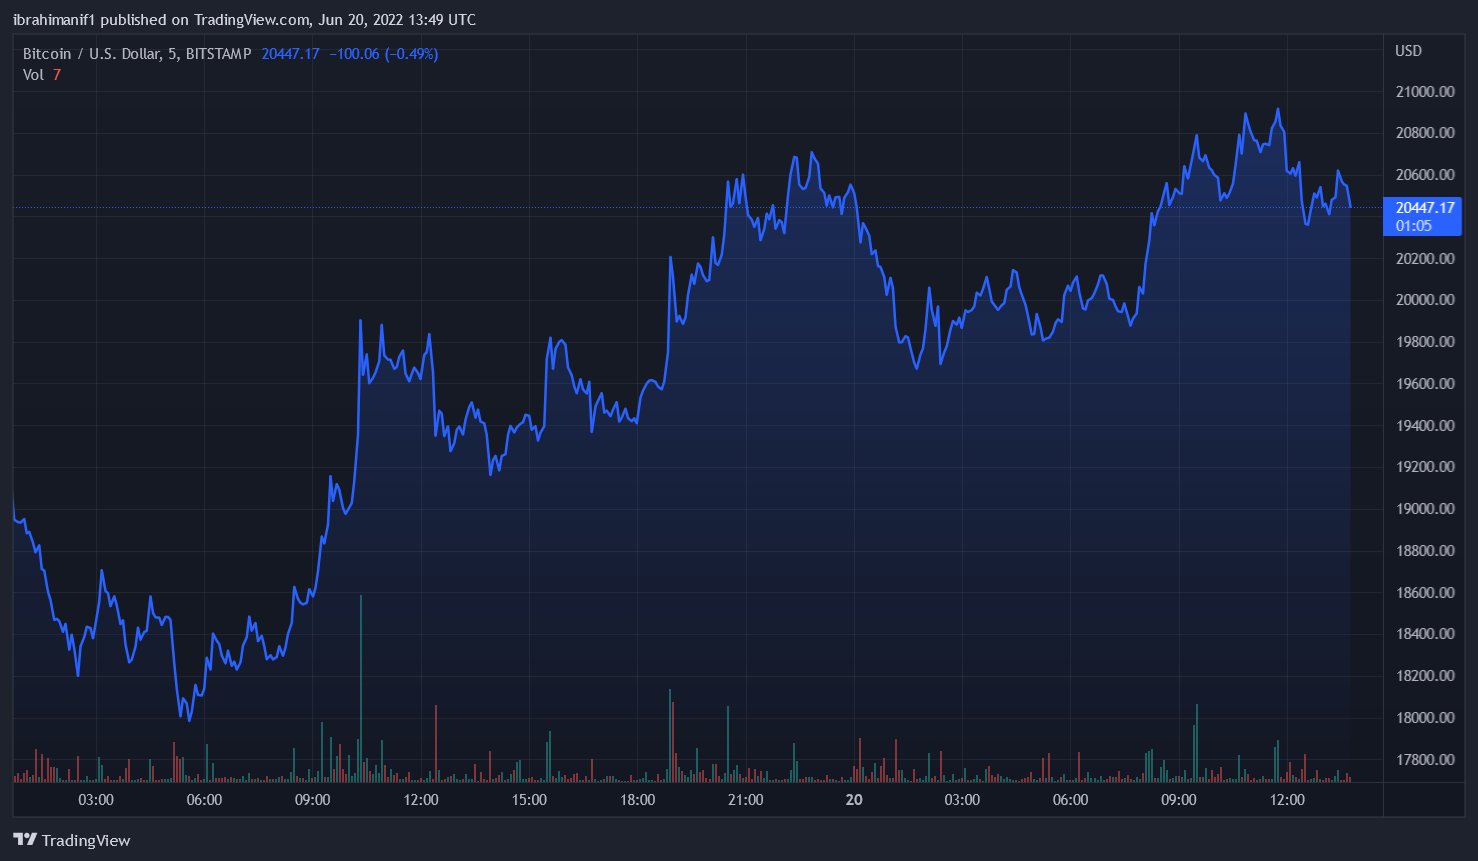
Task: Click the bar countdown timer showing 01:05
Action: [1412, 226]
